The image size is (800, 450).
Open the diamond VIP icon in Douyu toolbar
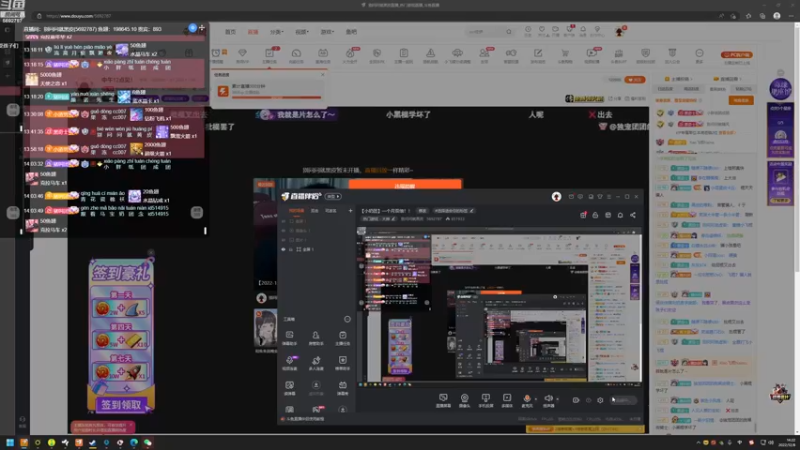242,53
